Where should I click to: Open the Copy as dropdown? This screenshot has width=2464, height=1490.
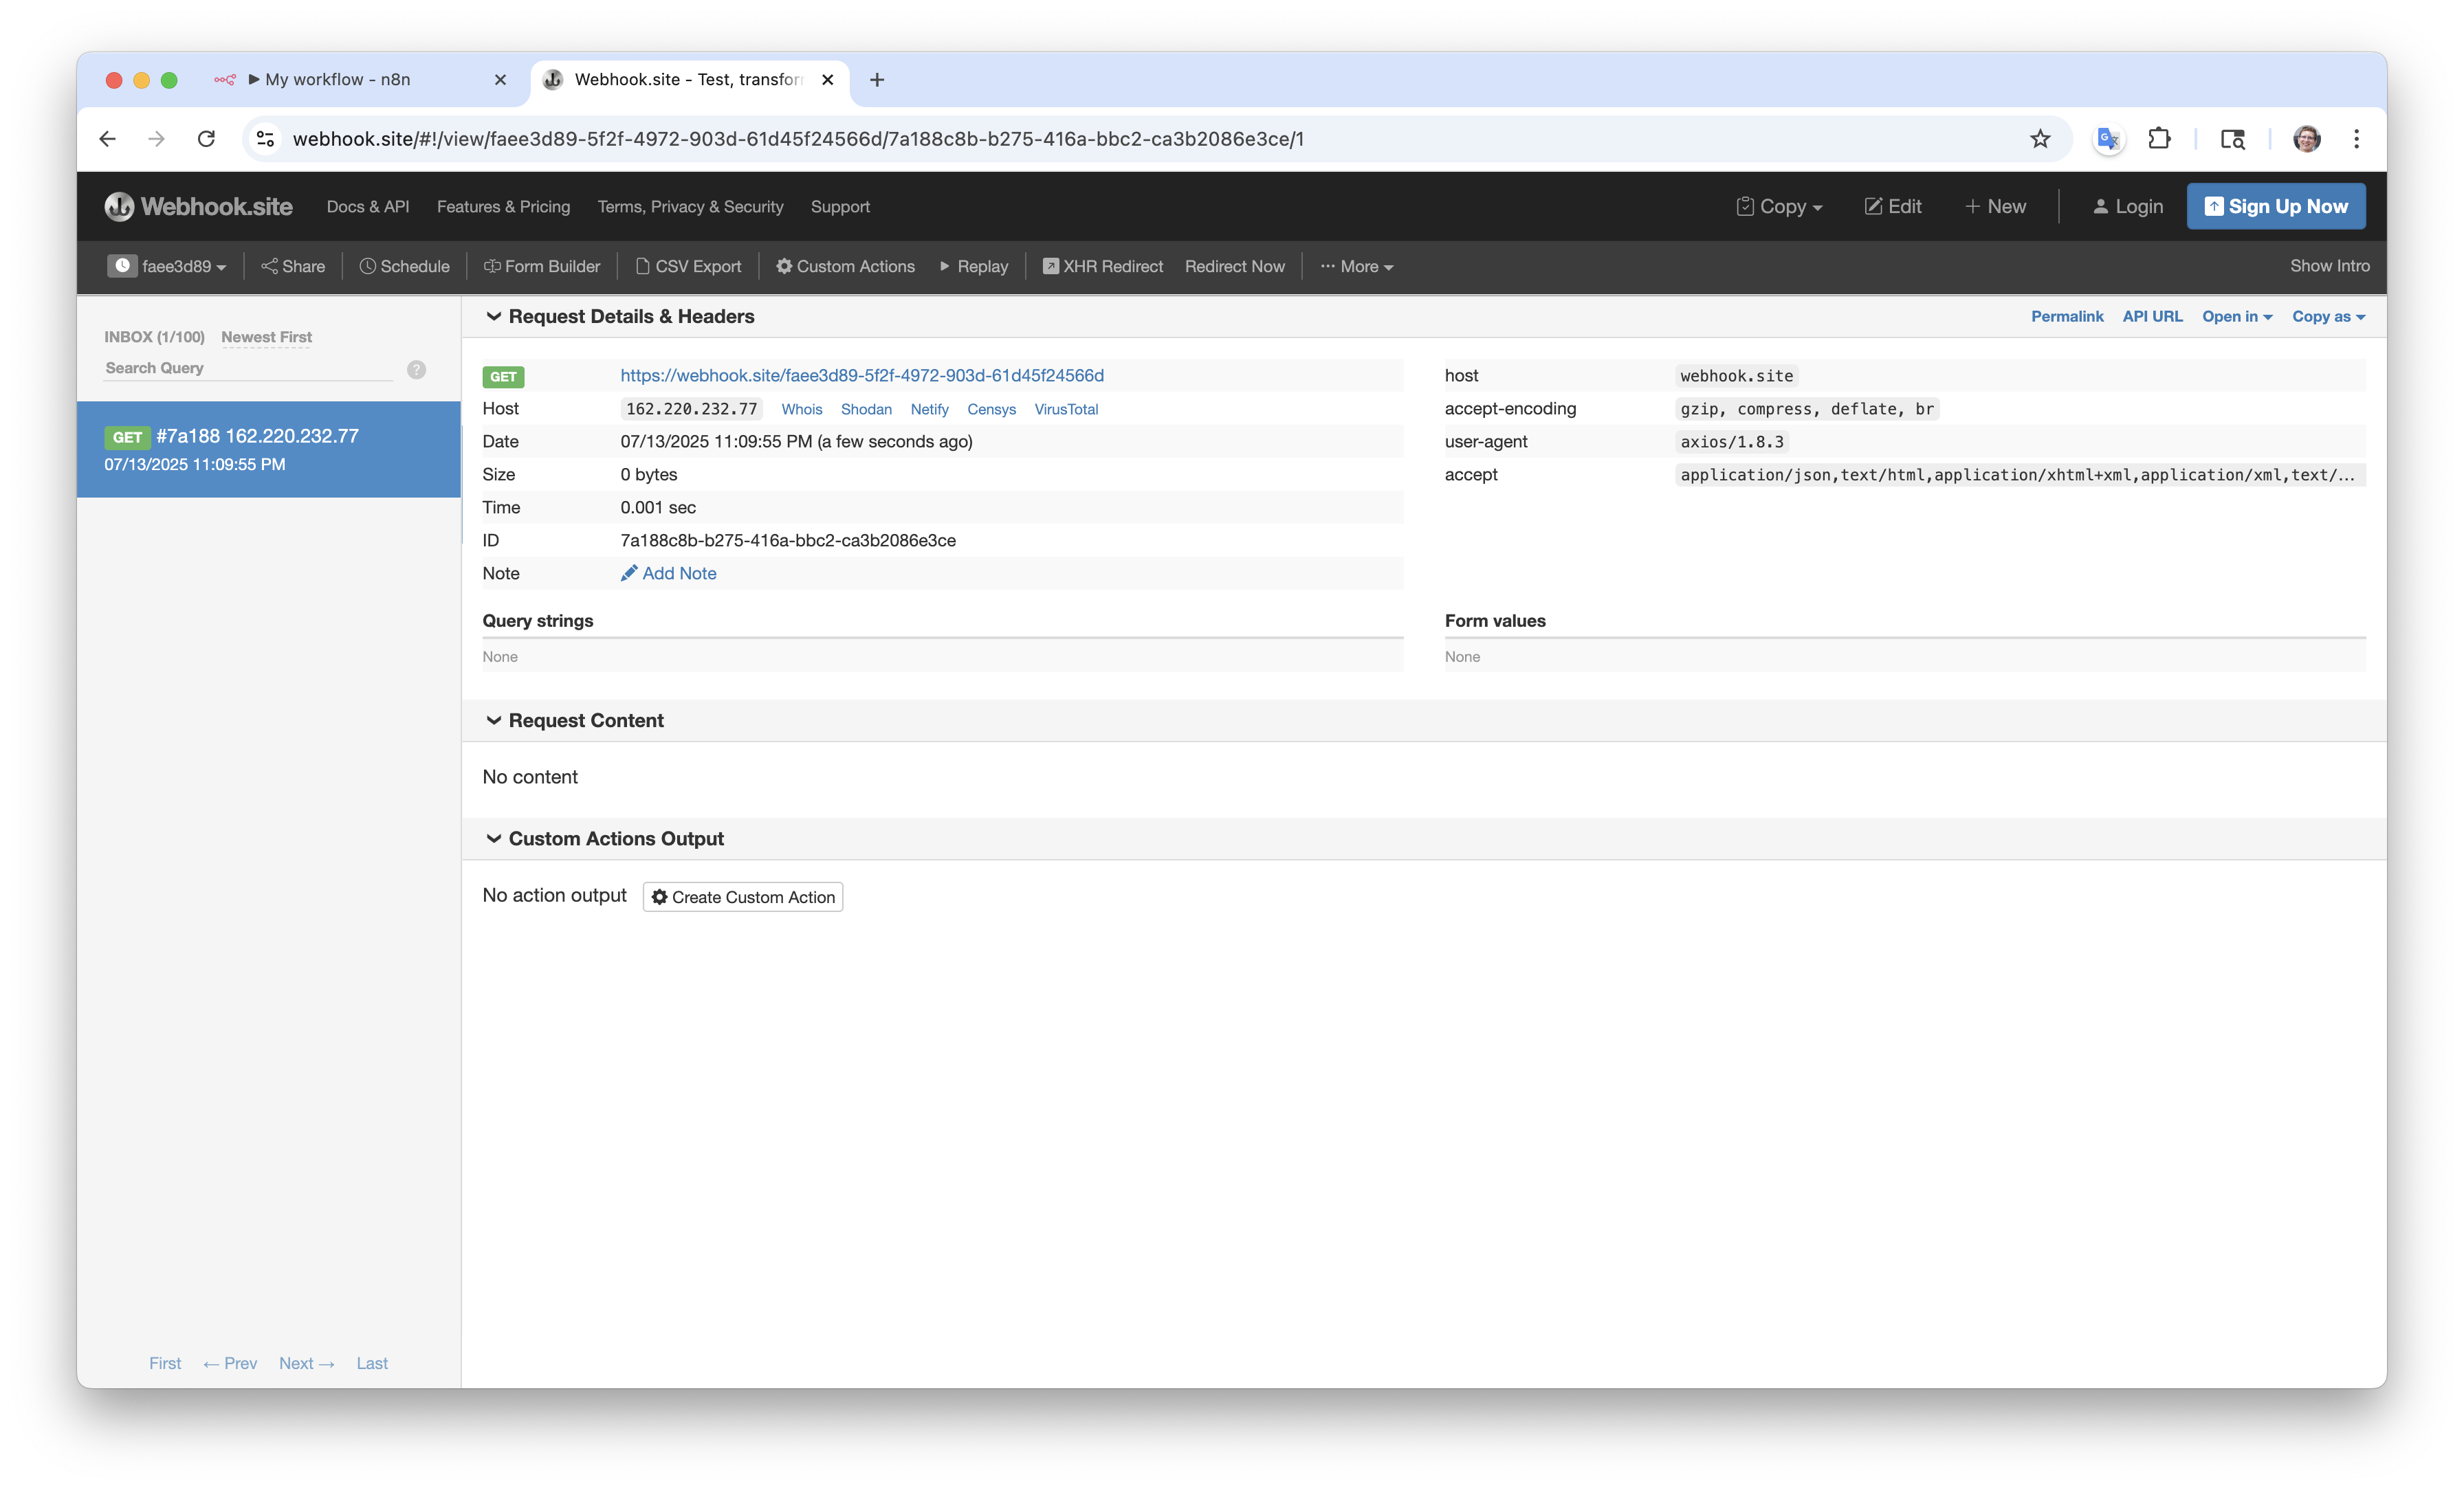2328,317
